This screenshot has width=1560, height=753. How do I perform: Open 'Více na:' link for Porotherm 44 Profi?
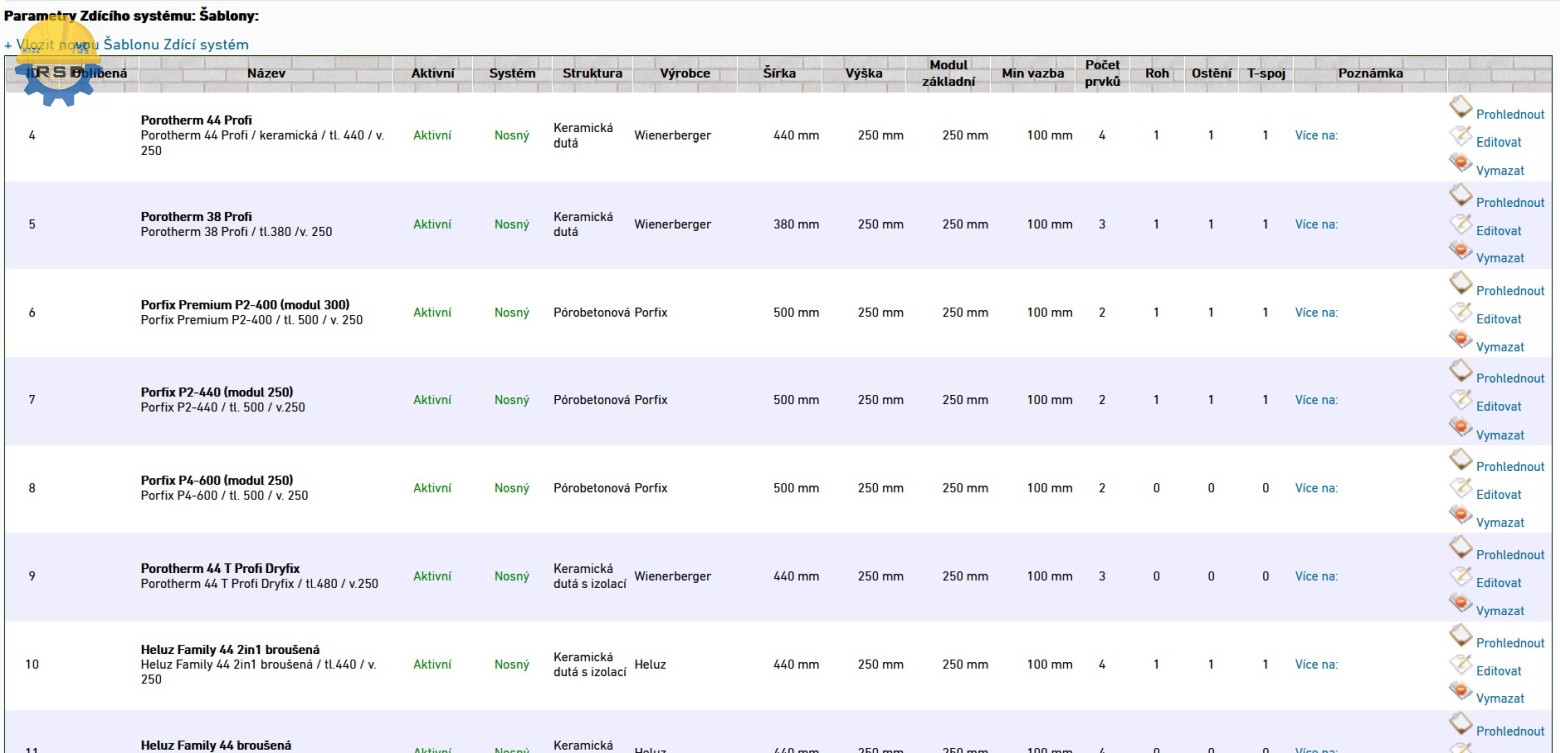(1316, 136)
